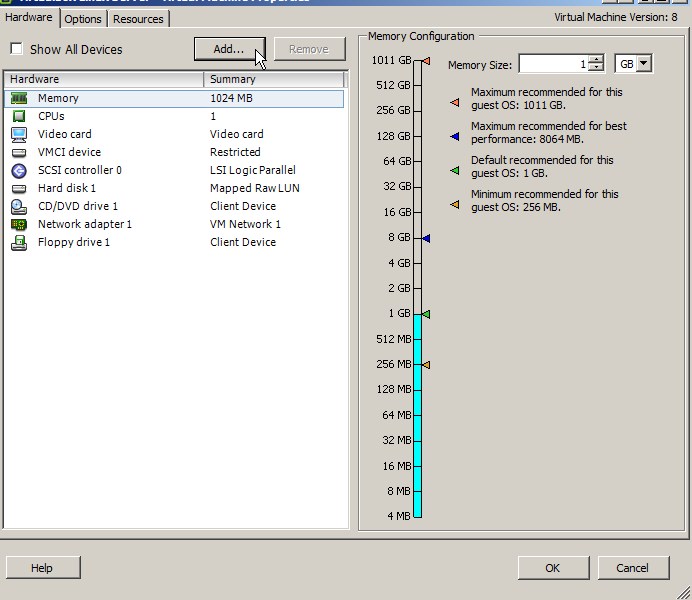Select the Network adapter 1 entry
The width and height of the screenshot is (692, 600).
tap(85, 225)
